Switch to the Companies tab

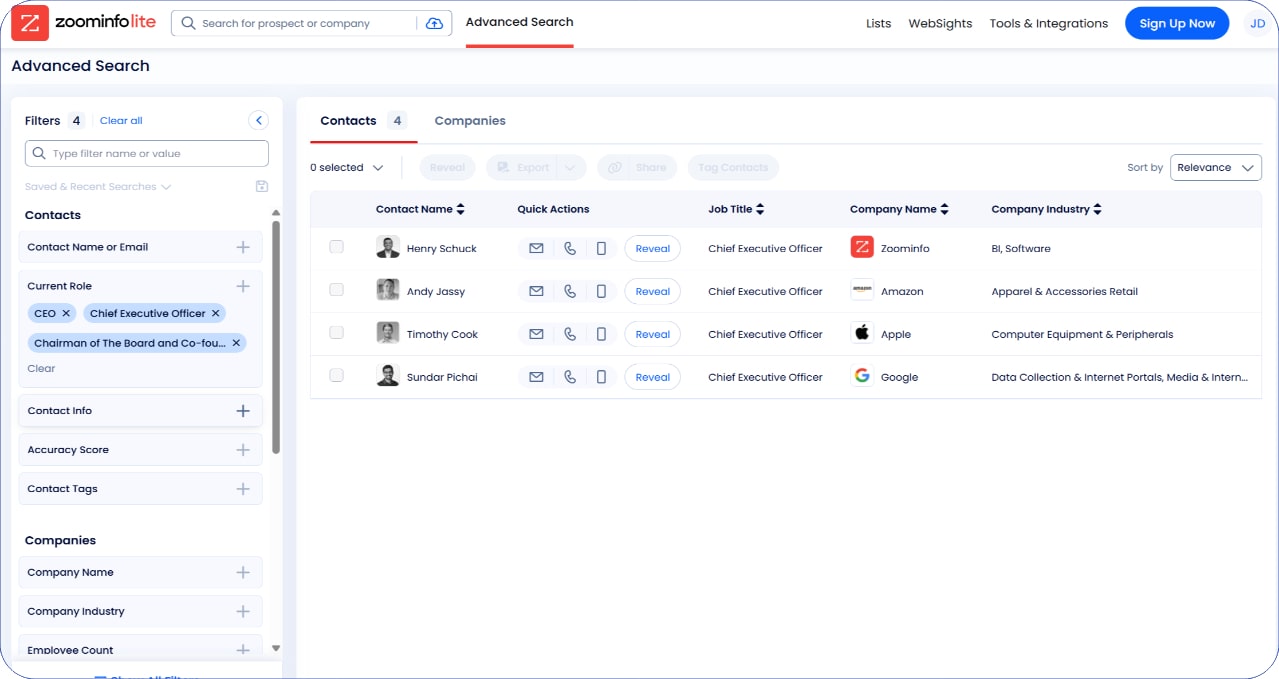(x=470, y=121)
